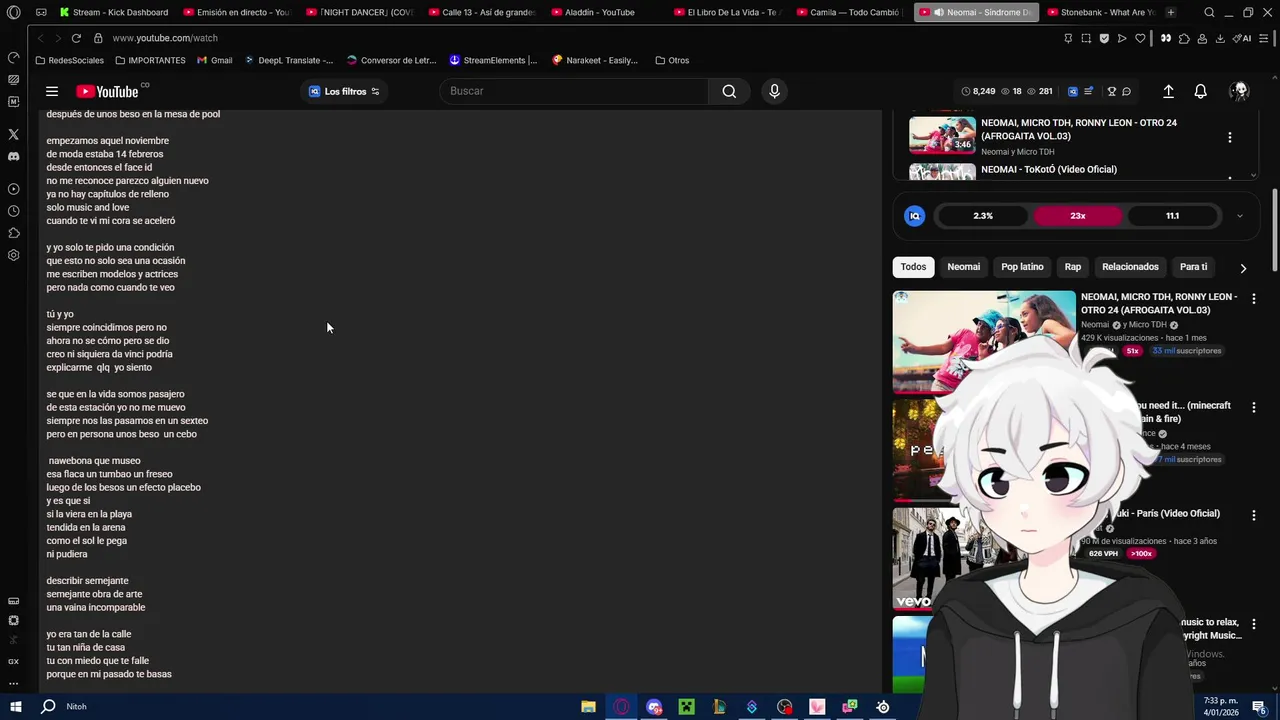Screen dimensions: 1280x720
Task: Select the Relacionados filter chip
Action: pos(1130,267)
